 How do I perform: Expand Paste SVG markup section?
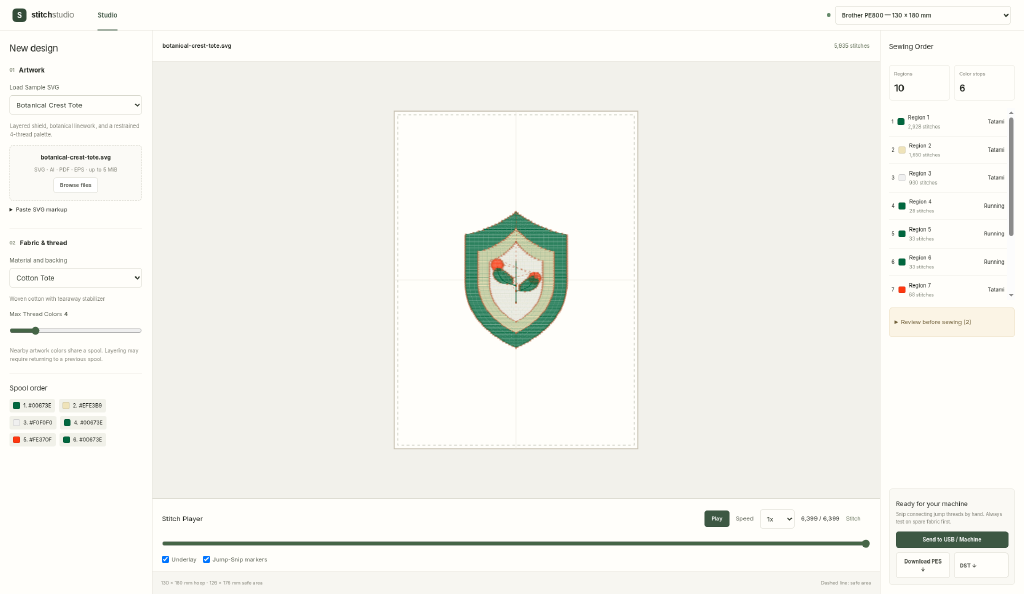[x=39, y=210]
